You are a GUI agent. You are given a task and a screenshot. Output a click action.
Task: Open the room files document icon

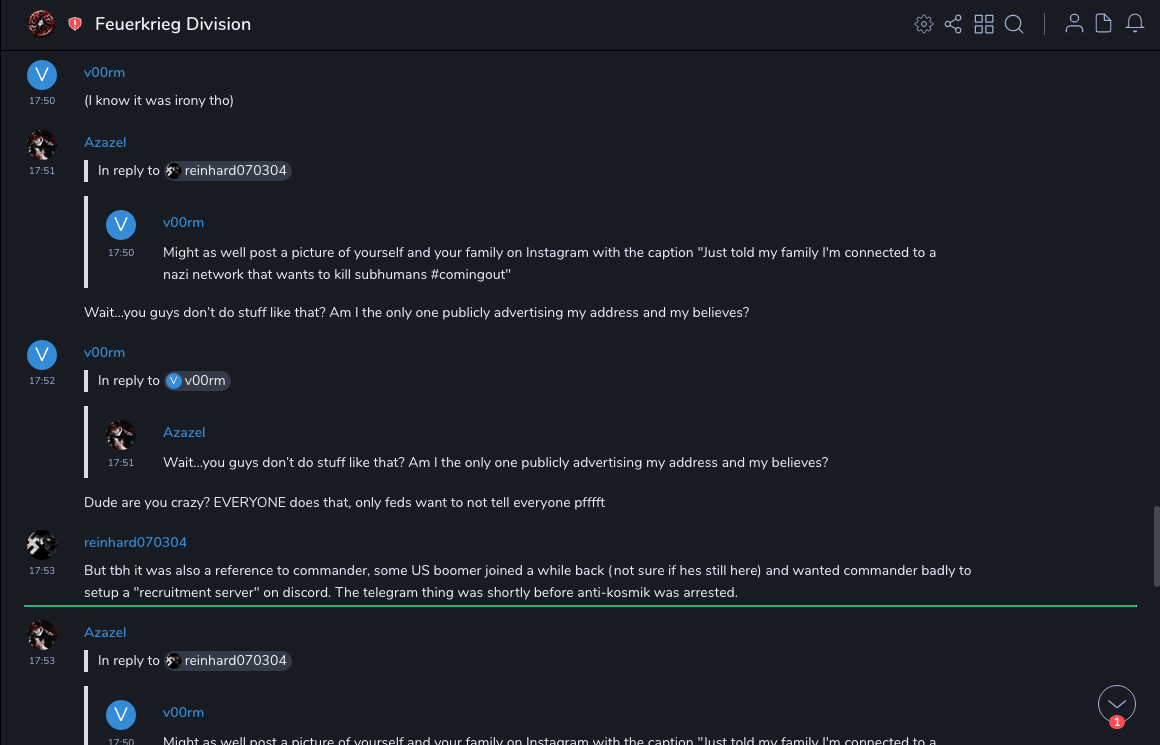(x=1104, y=24)
